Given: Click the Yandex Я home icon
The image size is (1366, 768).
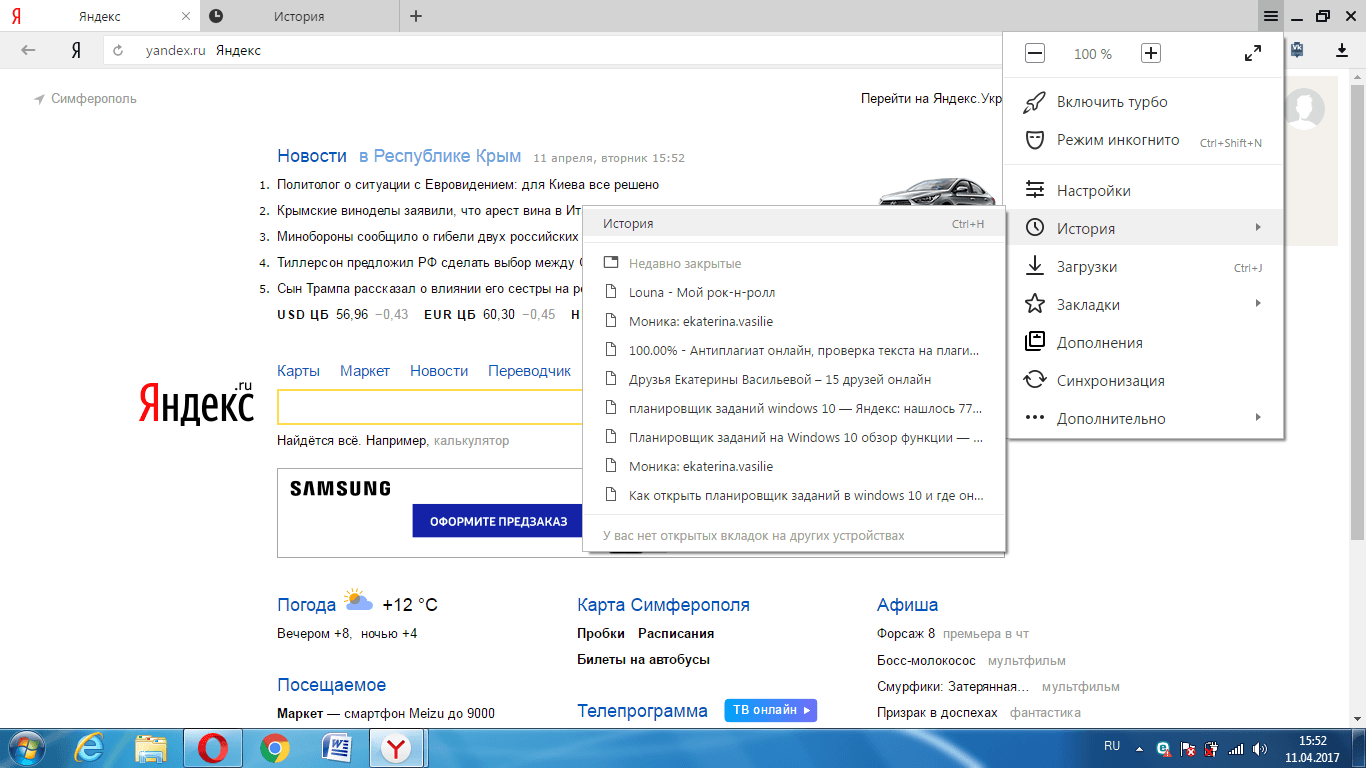Looking at the screenshot, I should 76,50.
